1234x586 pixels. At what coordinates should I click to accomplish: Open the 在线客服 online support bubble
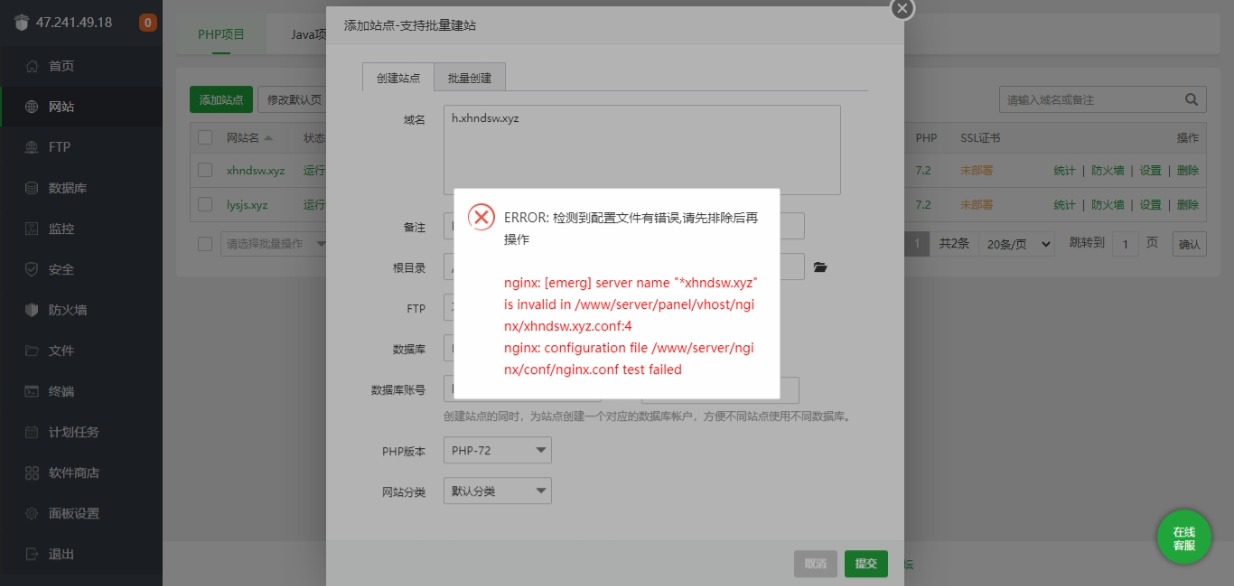[1184, 538]
